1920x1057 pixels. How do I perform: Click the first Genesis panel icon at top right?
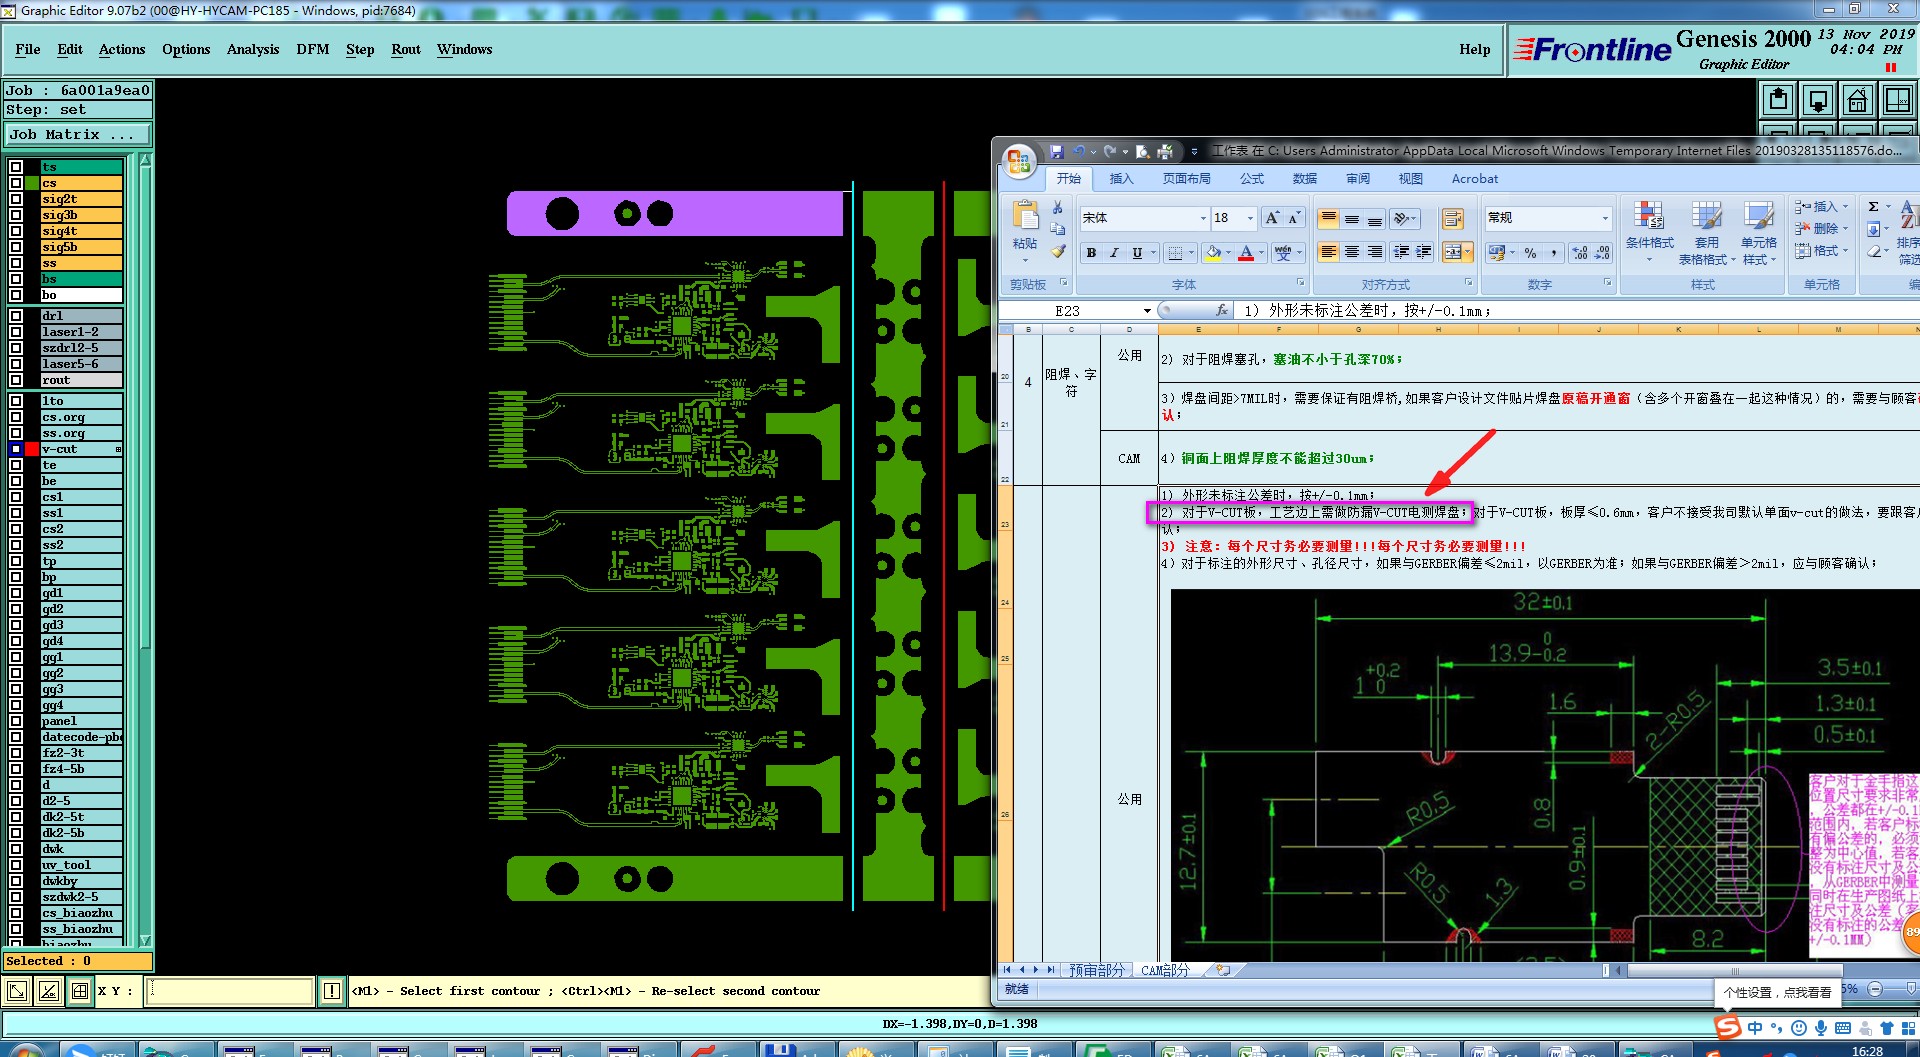click(x=1778, y=100)
